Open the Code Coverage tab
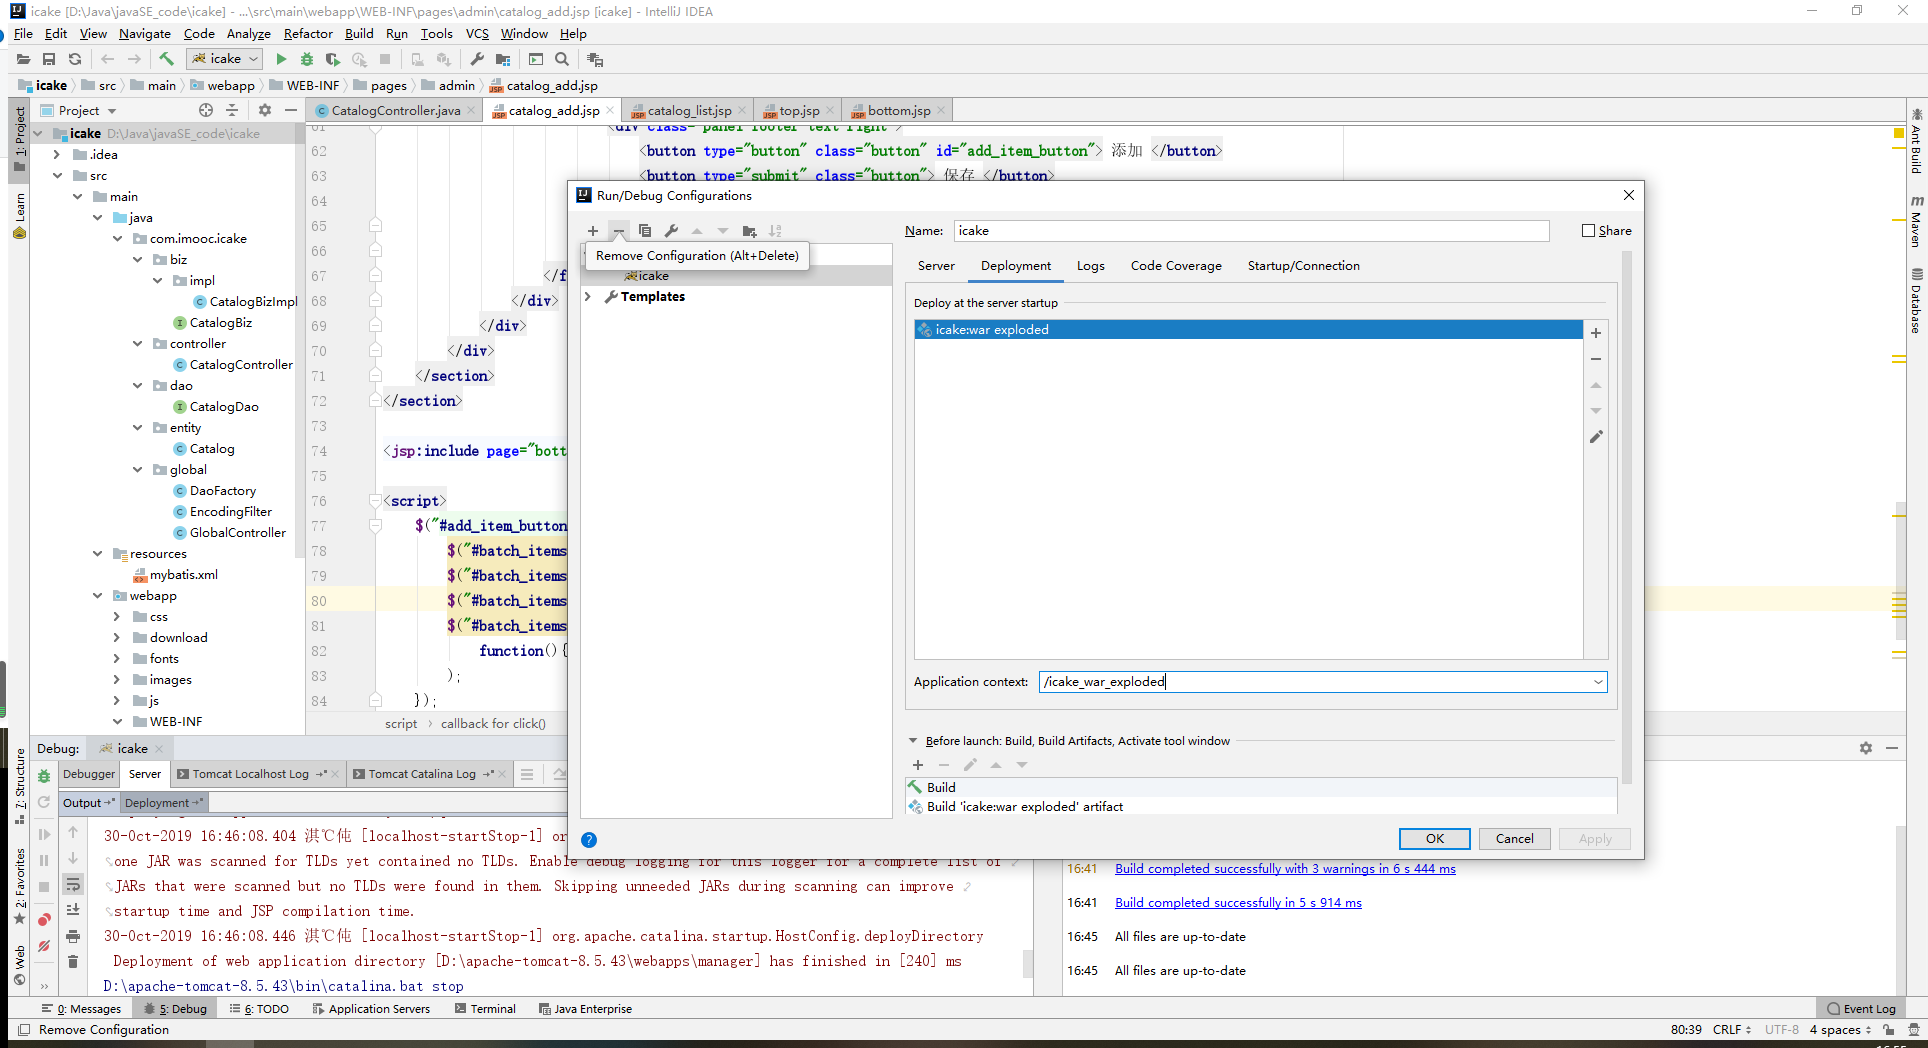The height and width of the screenshot is (1048, 1928). (x=1176, y=266)
